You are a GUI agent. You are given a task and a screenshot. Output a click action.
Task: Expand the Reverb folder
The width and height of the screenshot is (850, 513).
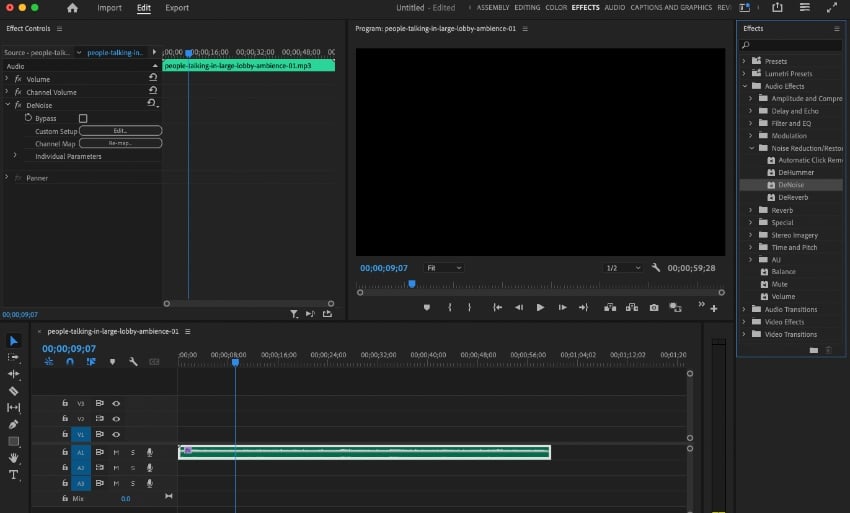pos(751,210)
